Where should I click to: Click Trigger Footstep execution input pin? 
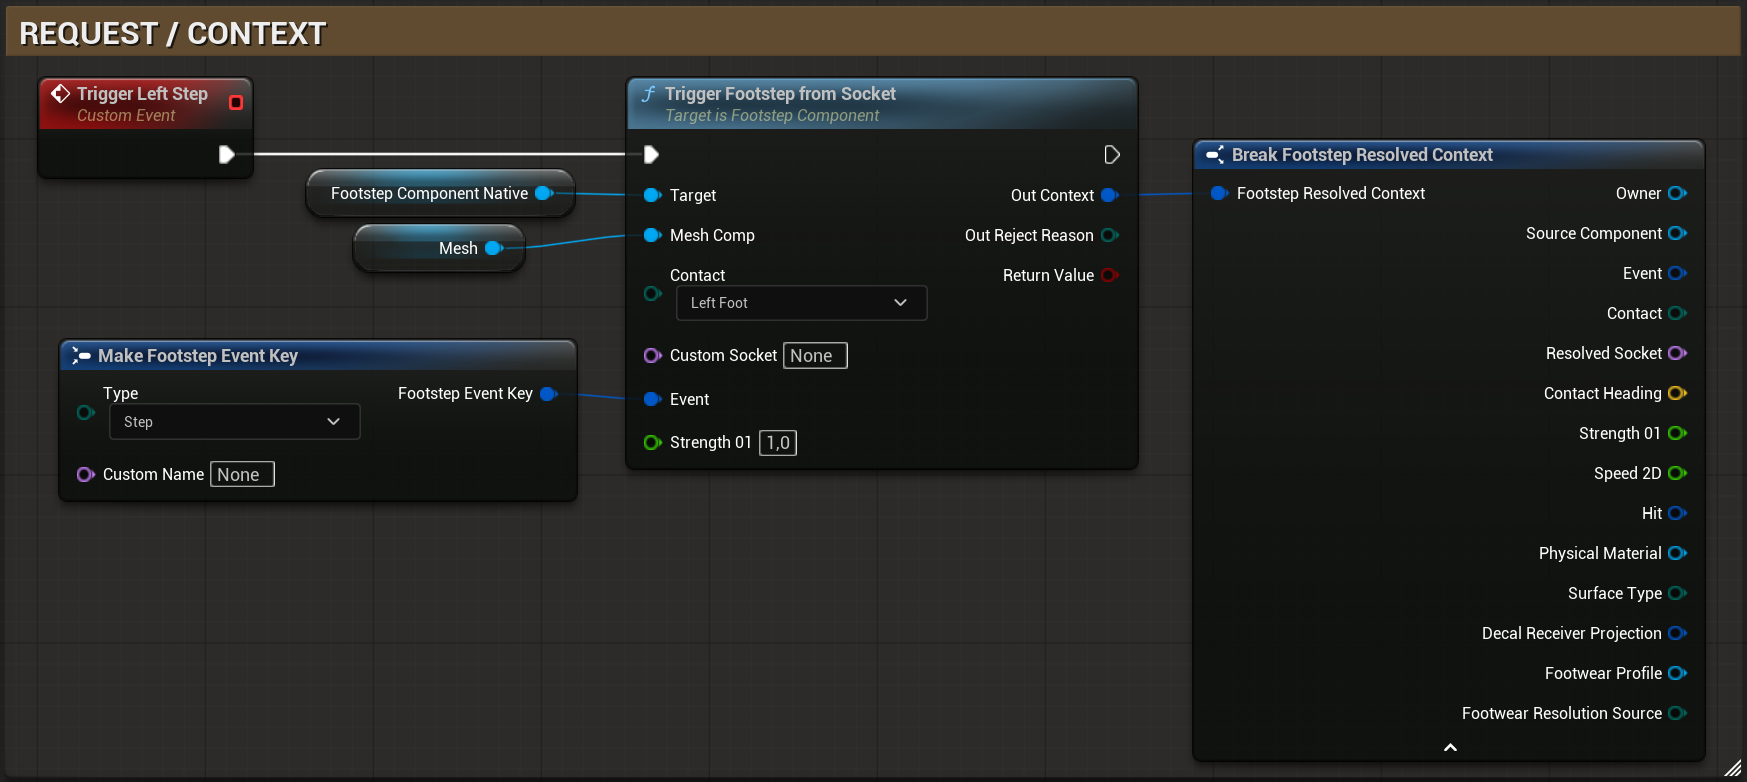point(651,154)
